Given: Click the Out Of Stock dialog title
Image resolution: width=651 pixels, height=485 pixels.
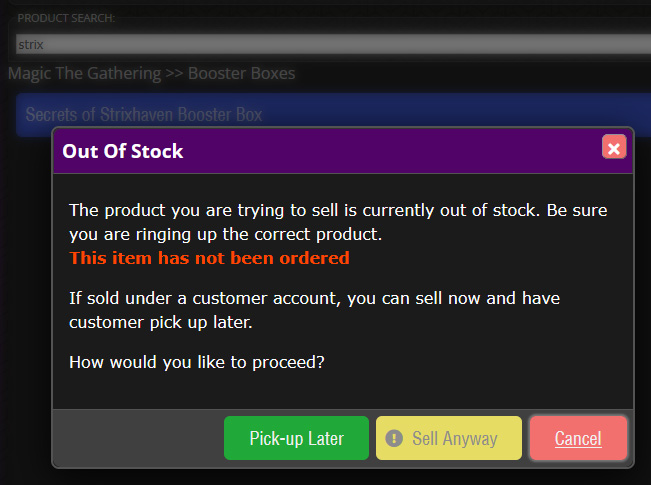Looking at the screenshot, I should click(123, 151).
